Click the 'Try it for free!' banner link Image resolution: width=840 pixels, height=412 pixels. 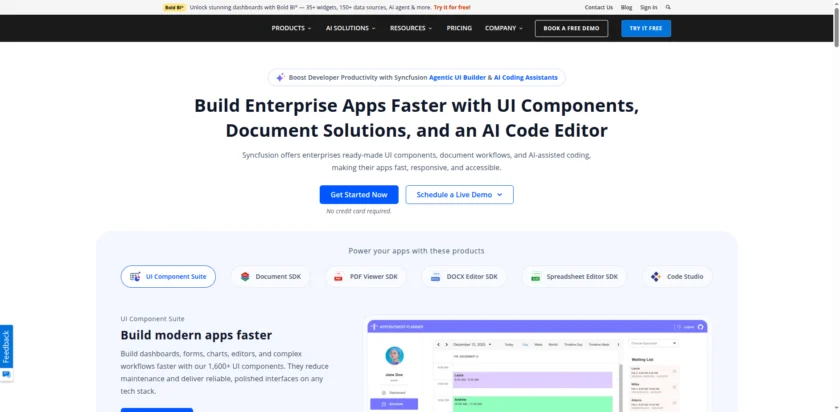click(452, 8)
